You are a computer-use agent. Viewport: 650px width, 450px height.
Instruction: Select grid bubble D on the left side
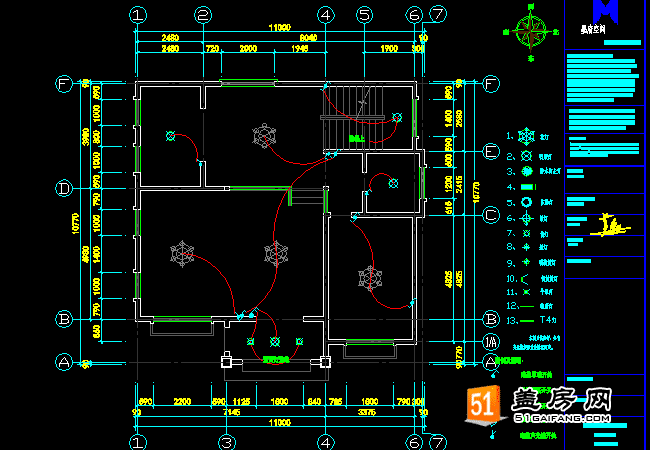coord(64,188)
